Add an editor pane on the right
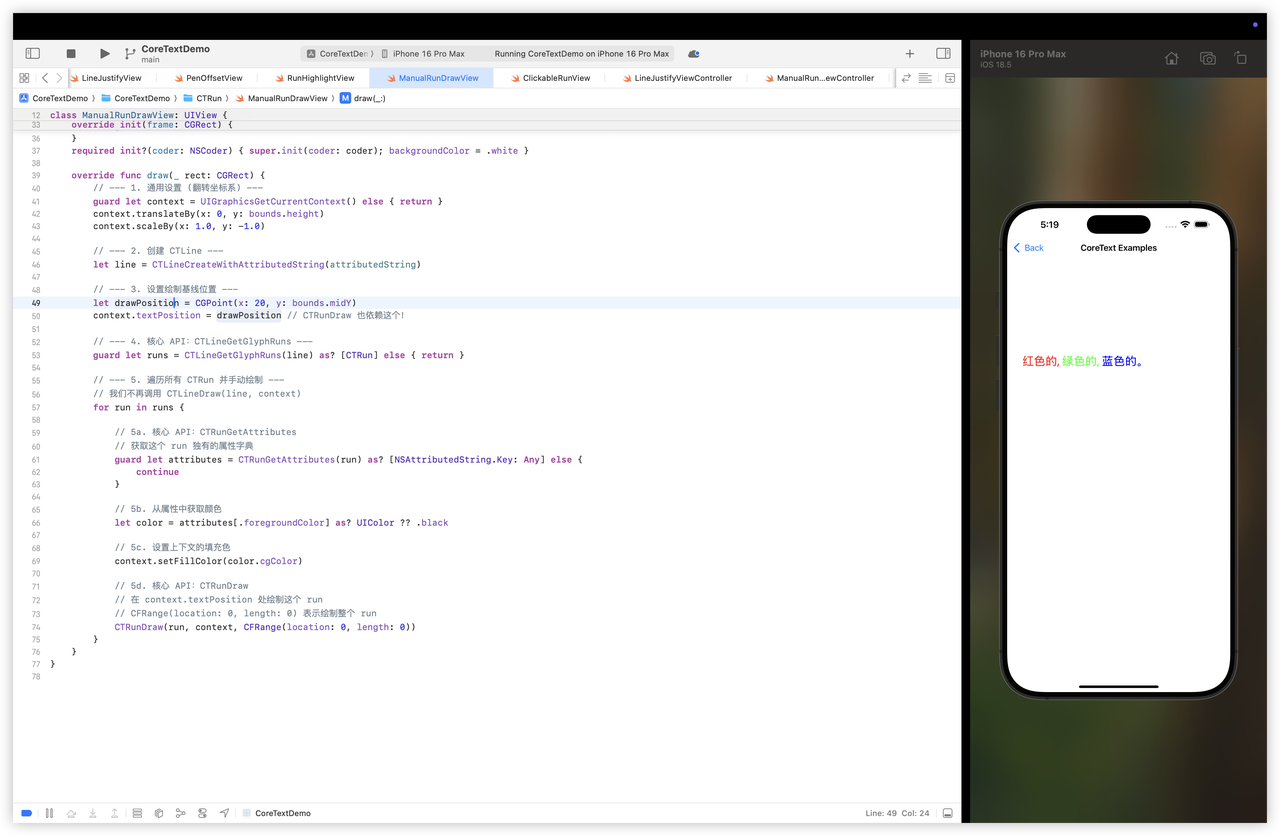Screen dimensions: 1280x836 [x=950, y=78]
